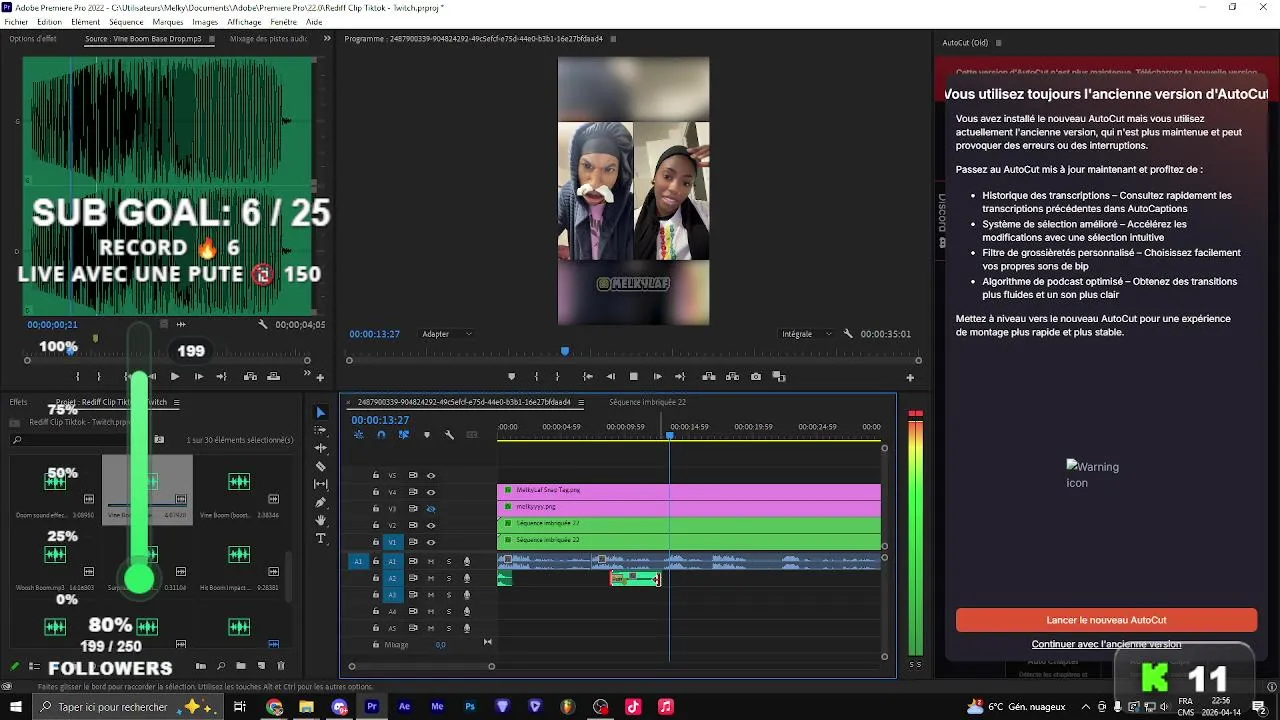Open the Project panel menu
Viewport: 1280px width, 720px height.
click(x=177, y=402)
